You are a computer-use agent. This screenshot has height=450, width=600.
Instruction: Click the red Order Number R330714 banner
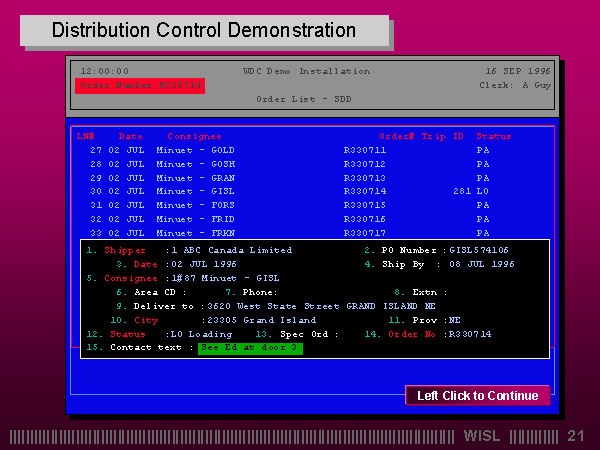[x=140, y=86]
